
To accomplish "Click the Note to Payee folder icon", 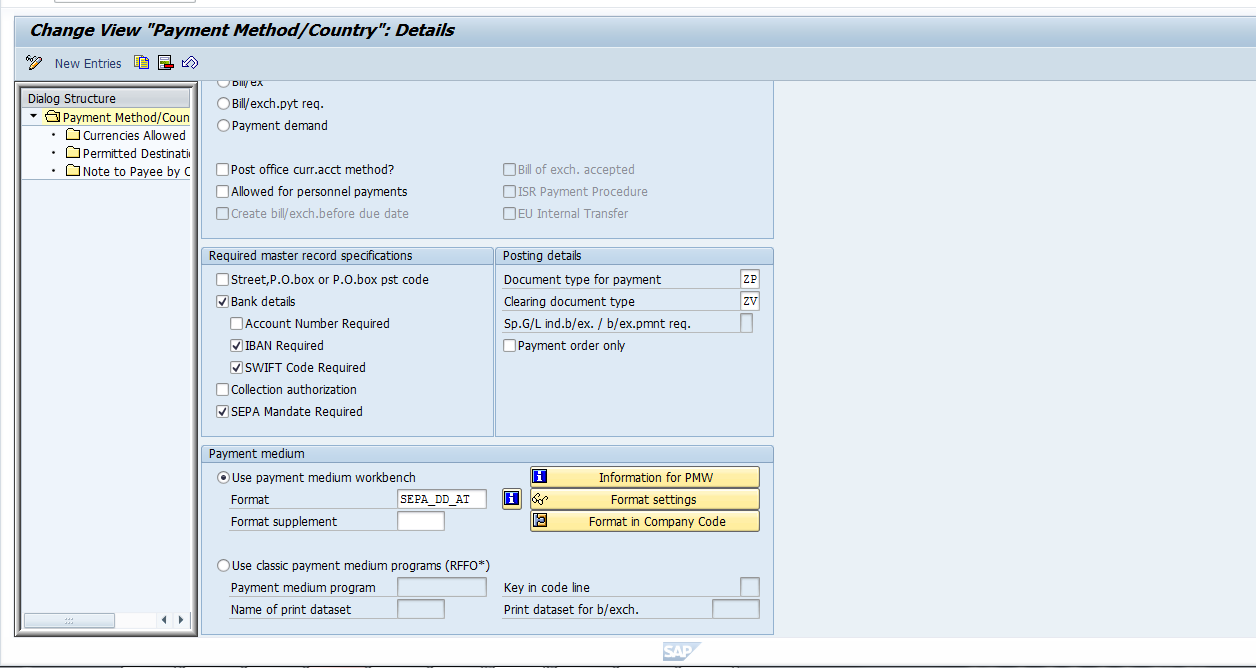I will tap(73, 171).
